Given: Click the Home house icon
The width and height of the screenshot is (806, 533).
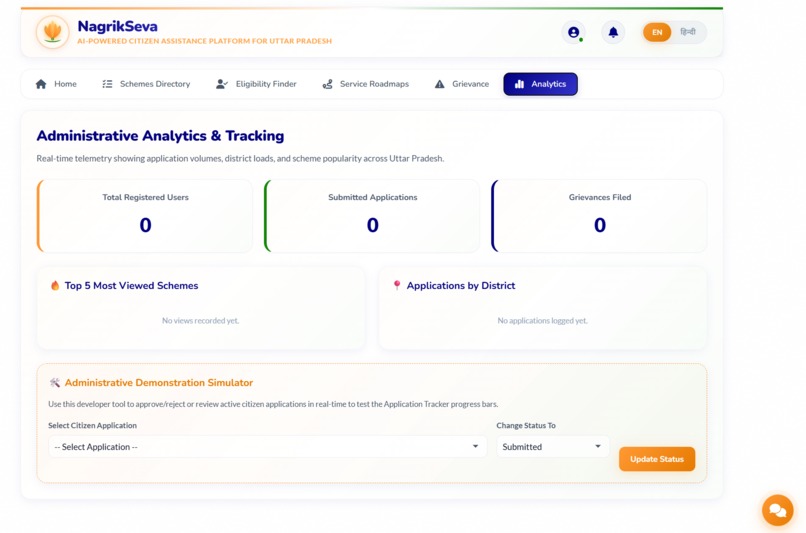Looking at the screenshot, I should [x=41, y=84].
